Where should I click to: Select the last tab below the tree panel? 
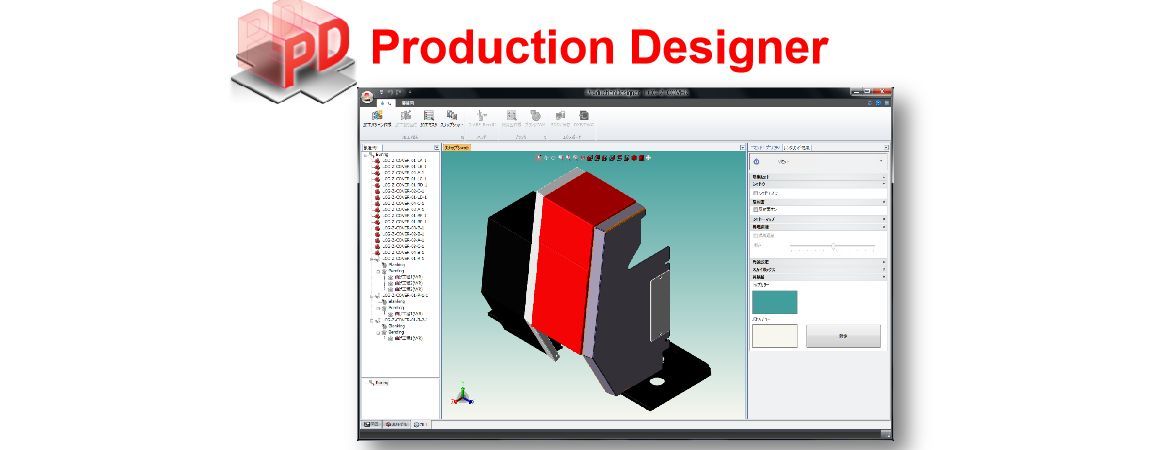coord(421,424)
